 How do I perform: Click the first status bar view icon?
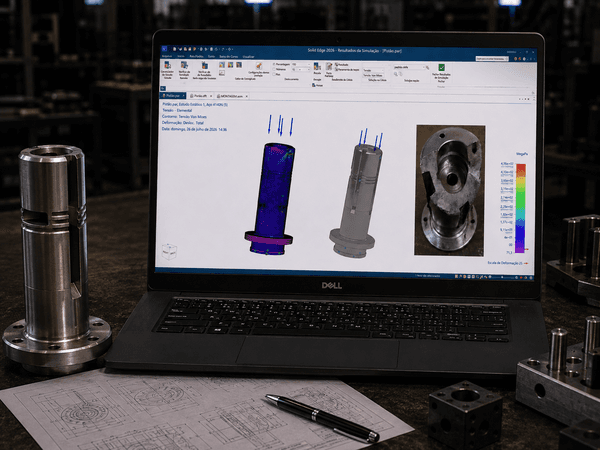pos(457,276)
